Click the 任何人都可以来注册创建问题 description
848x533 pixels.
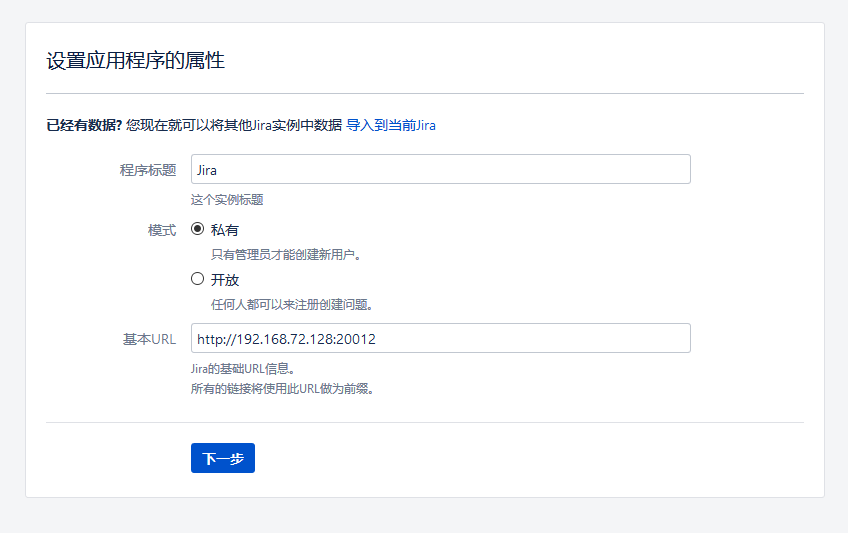[x=292, y=304]
